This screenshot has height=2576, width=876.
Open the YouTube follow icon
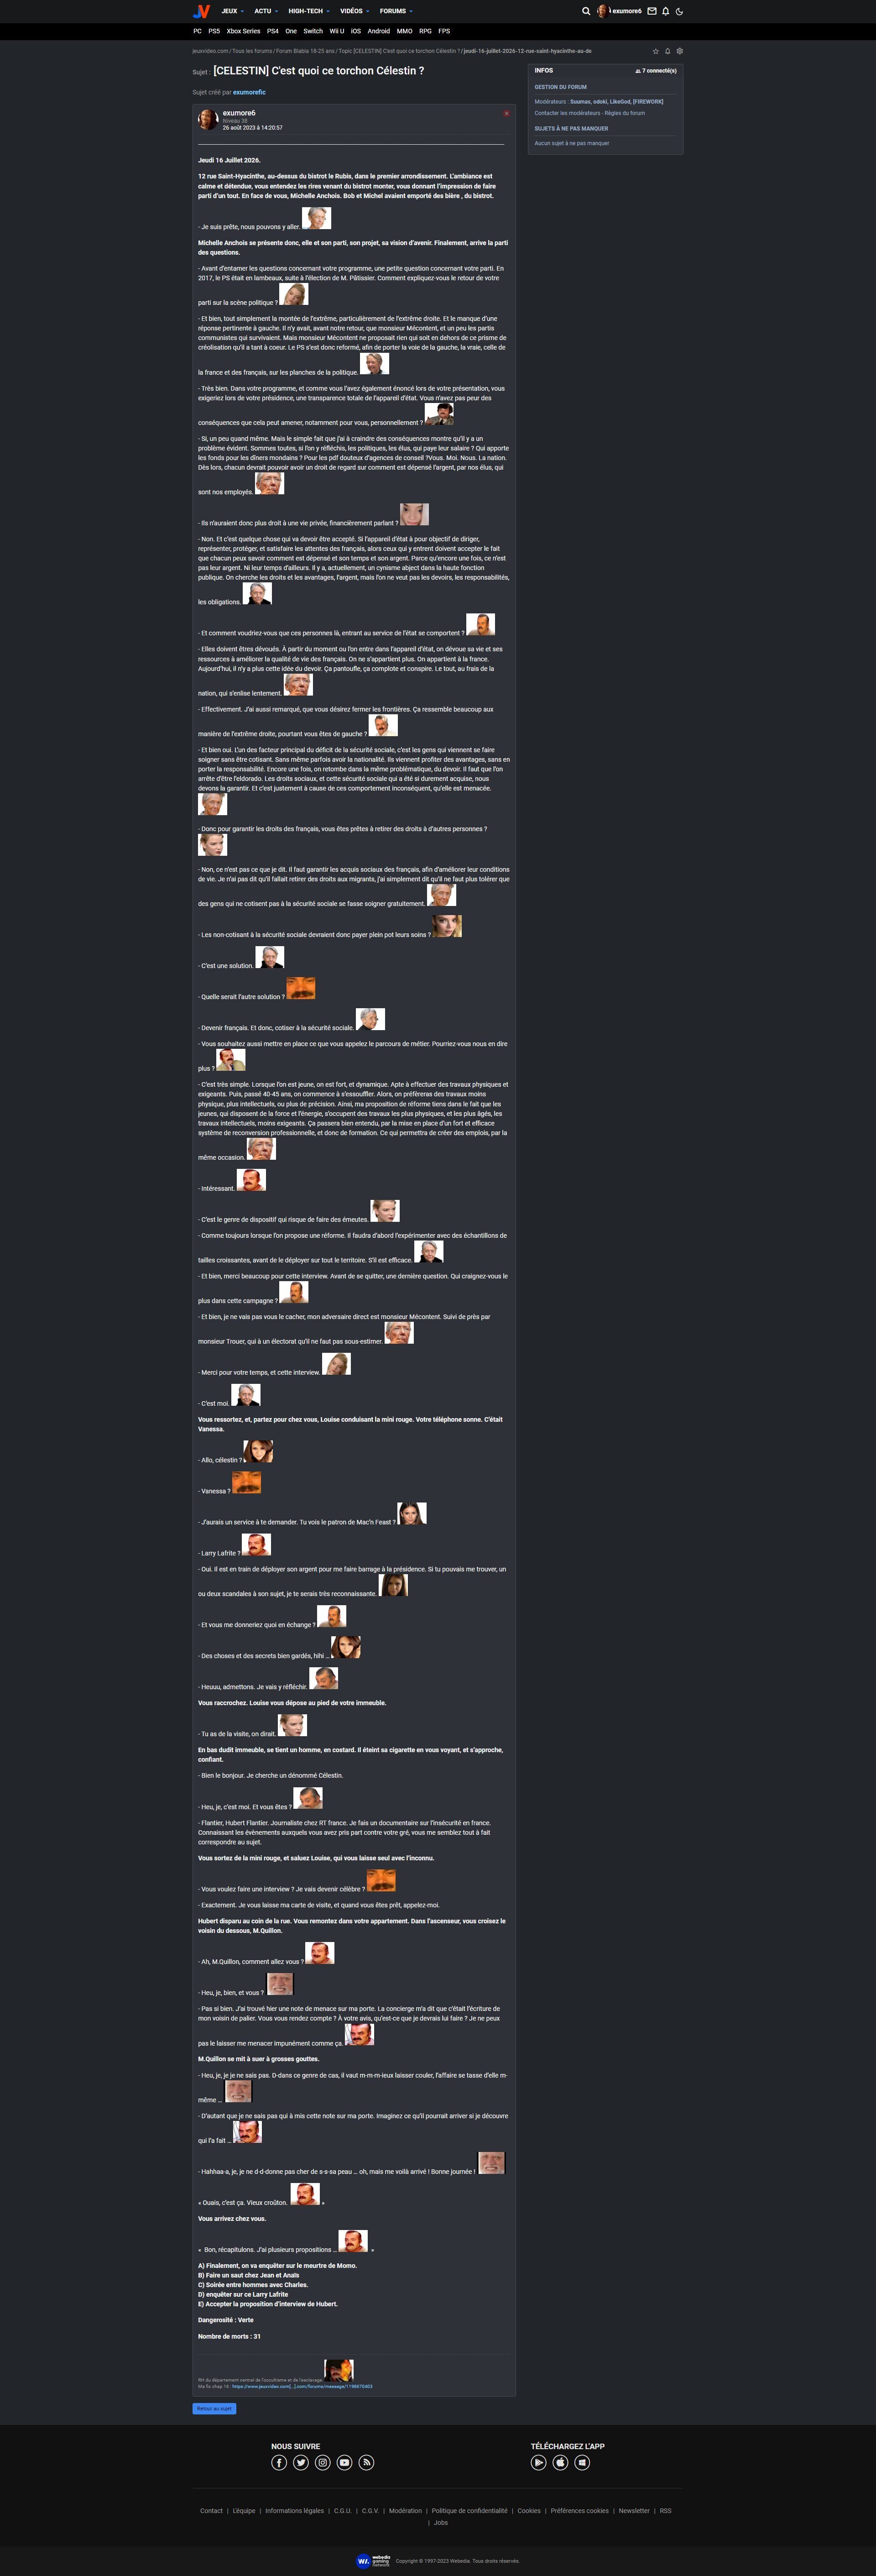[x=345, y=2462]
